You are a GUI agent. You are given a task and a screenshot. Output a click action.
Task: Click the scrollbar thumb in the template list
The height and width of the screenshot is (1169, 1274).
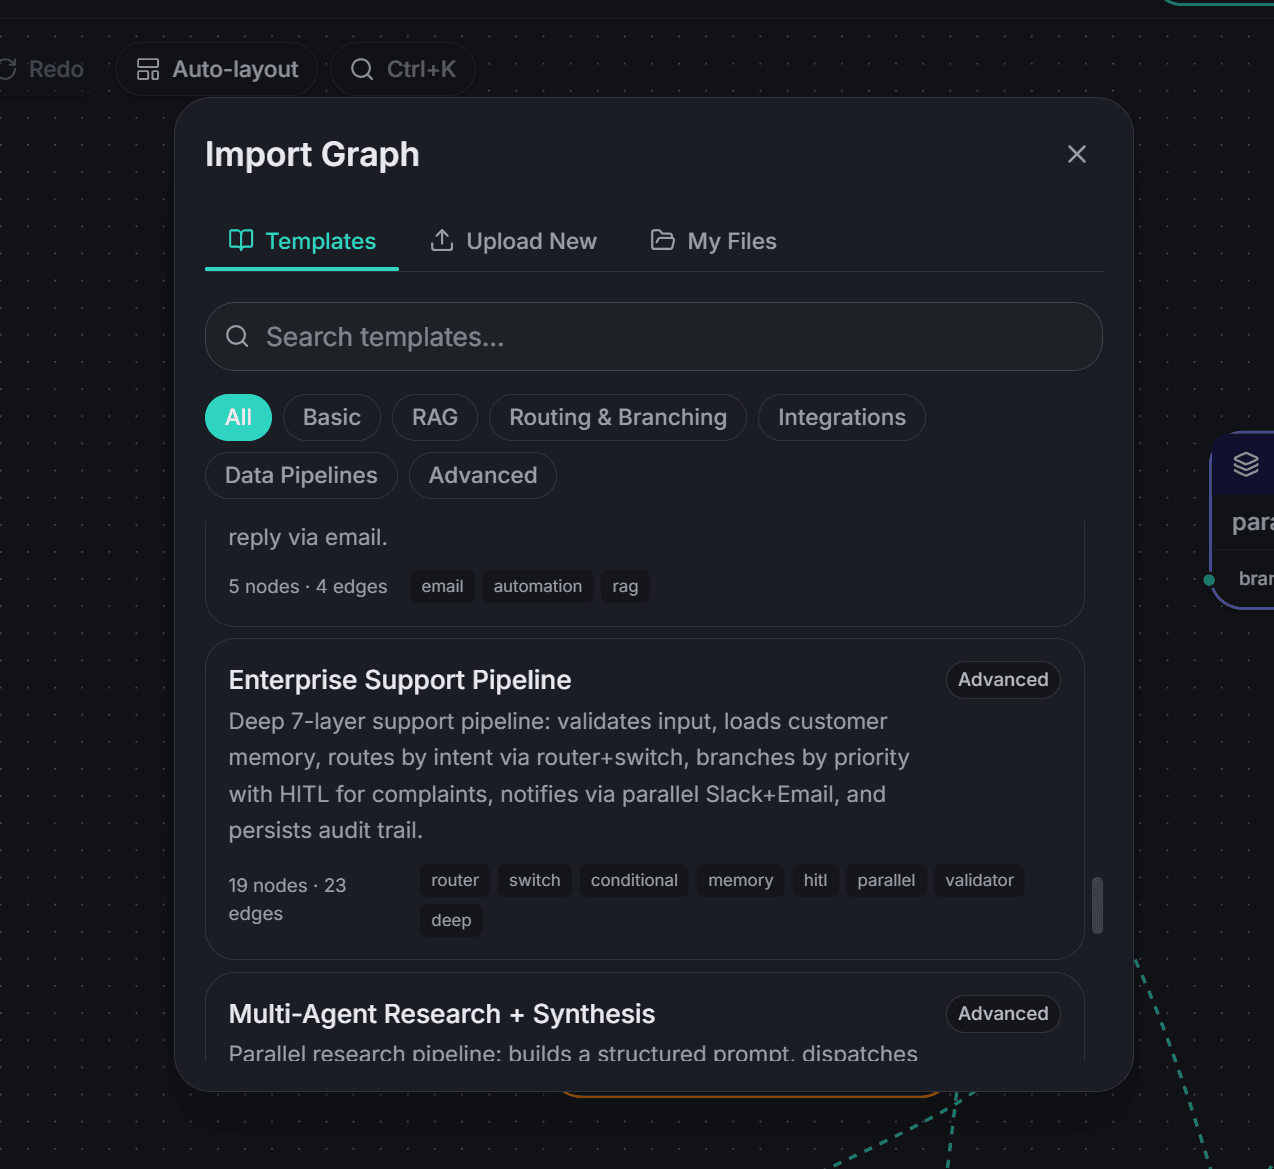point(1098,906)
